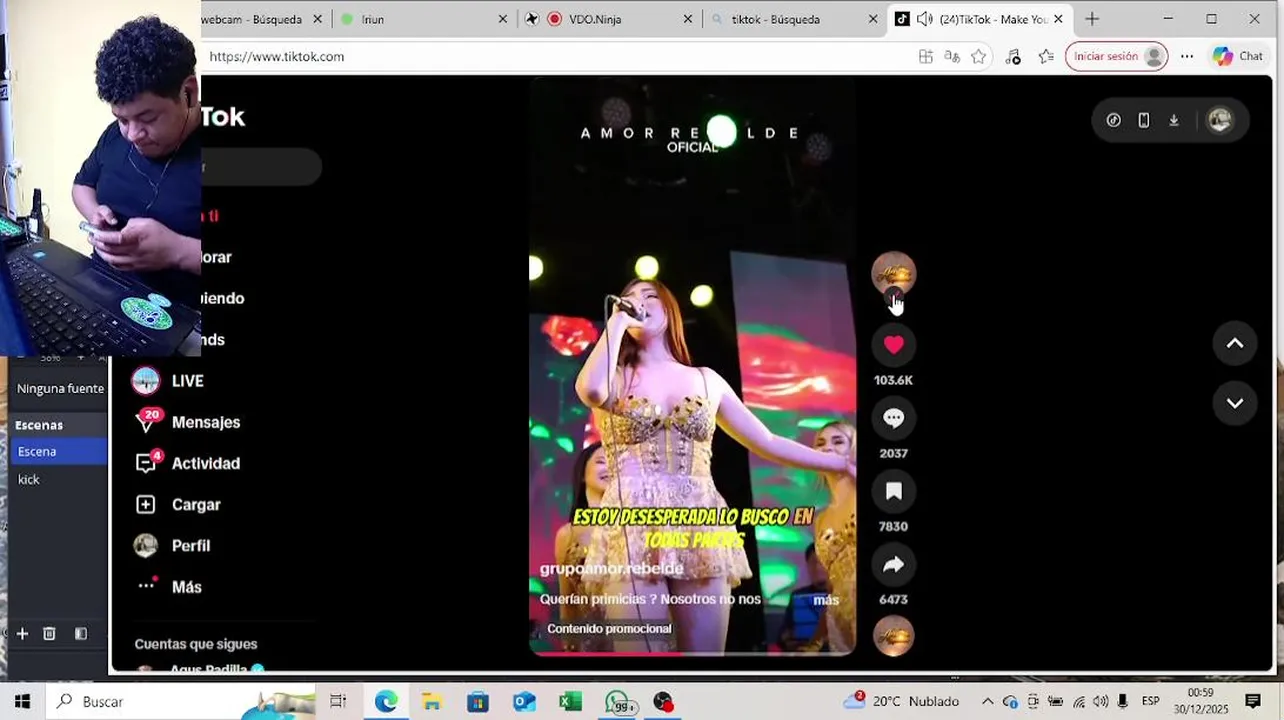
Task: Open Copilot Chat button
Action: point(1238,57)
